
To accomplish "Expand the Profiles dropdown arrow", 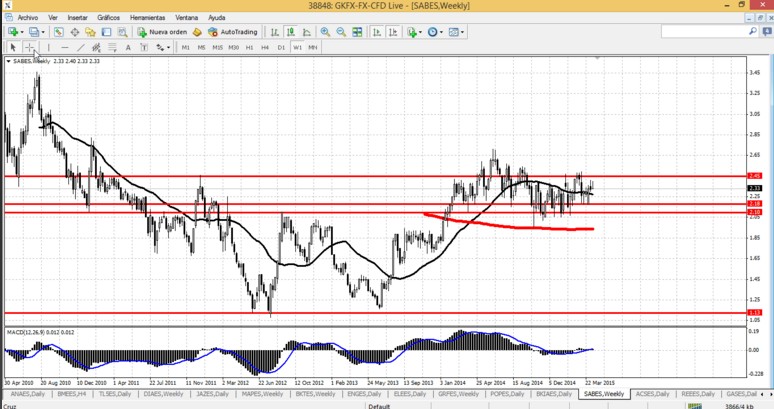I will [42, 33].
